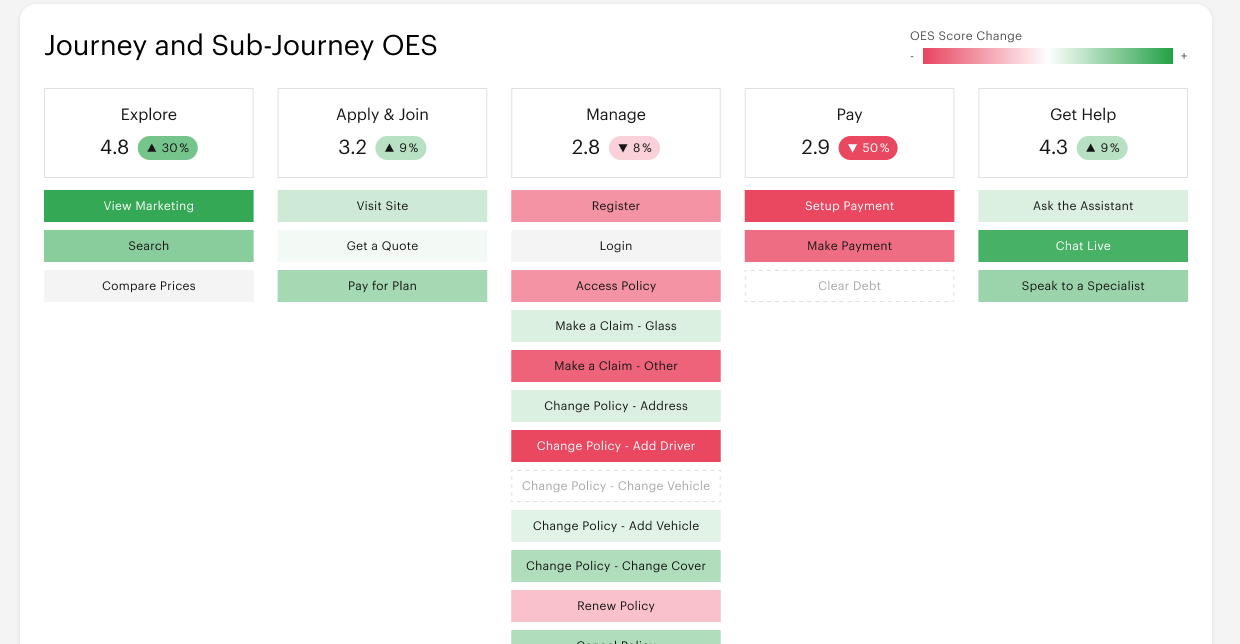Click the 50% decrease badge in Pay
1240x644 pixels.
pos(868,148)
